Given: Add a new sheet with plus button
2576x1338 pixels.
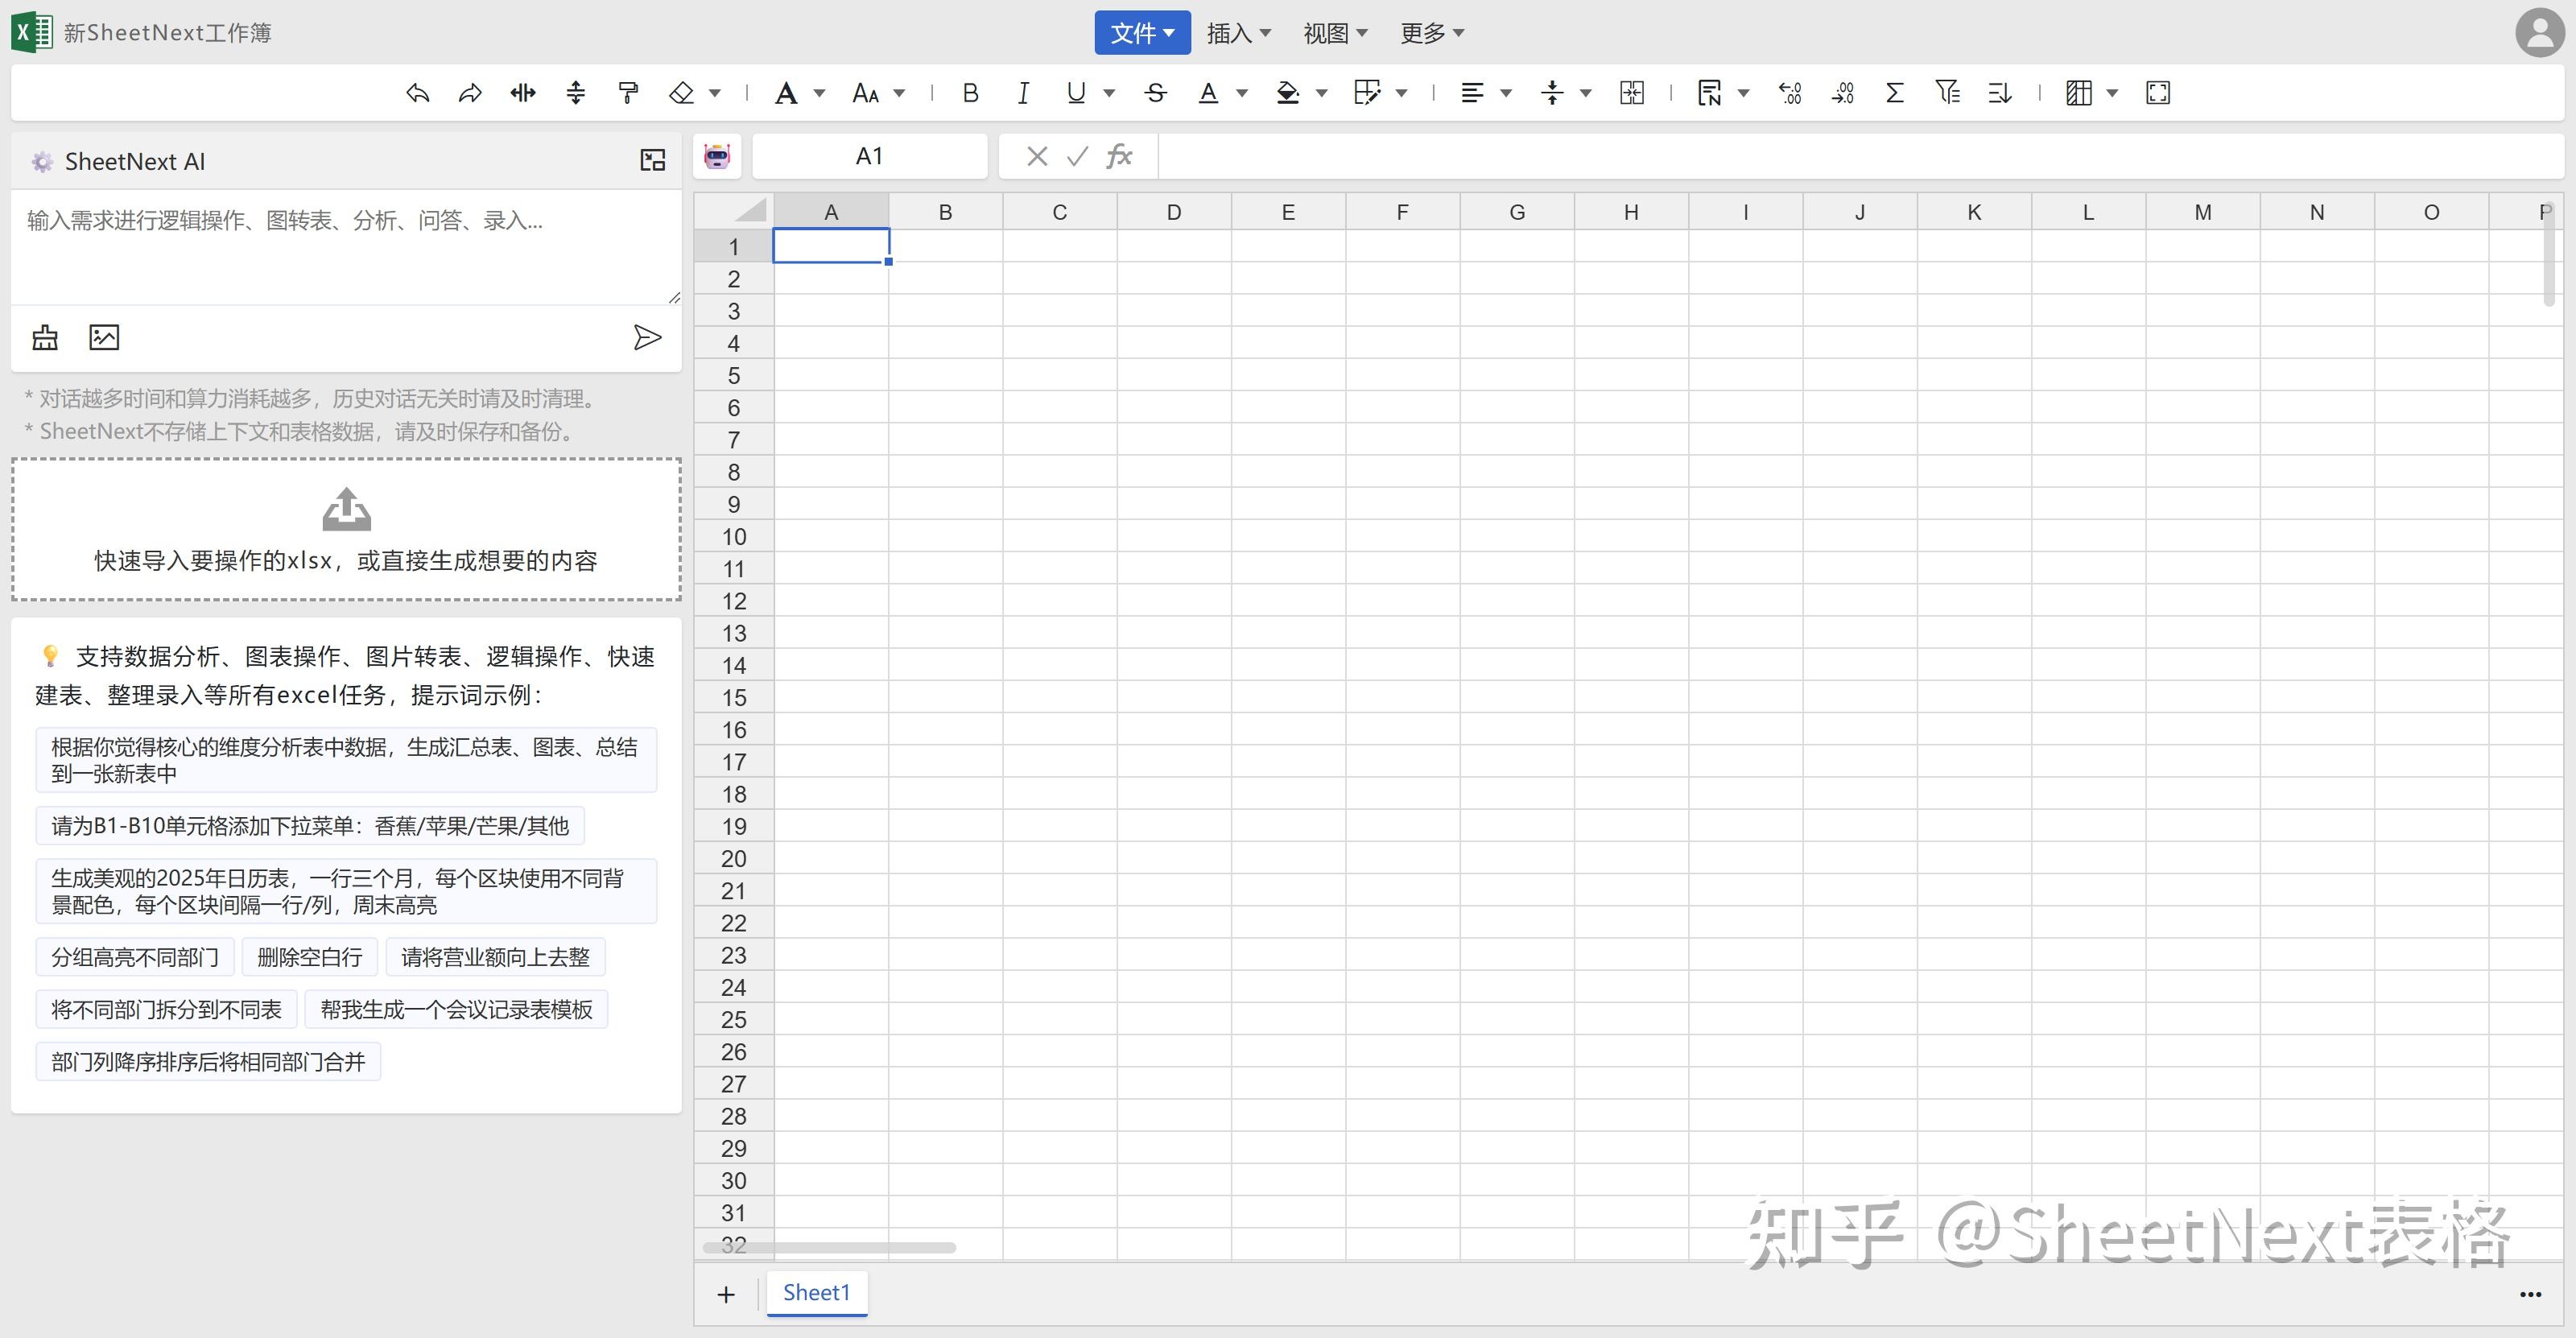Looking at the screenshot, I should pyautogui.click(x=726, y=1294).
